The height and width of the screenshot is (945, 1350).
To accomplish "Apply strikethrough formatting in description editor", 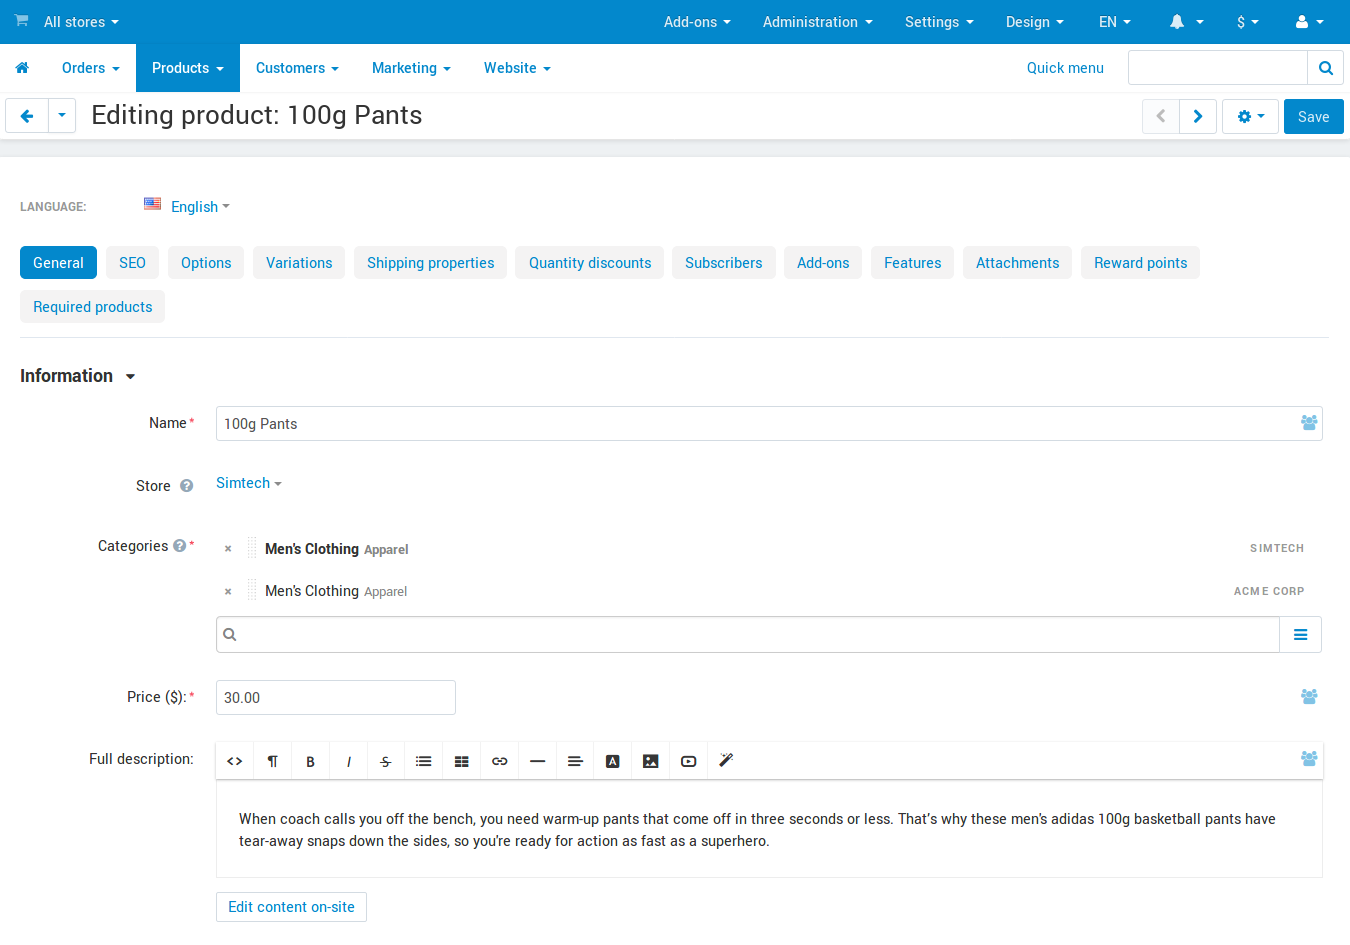I will coord(386,761).
